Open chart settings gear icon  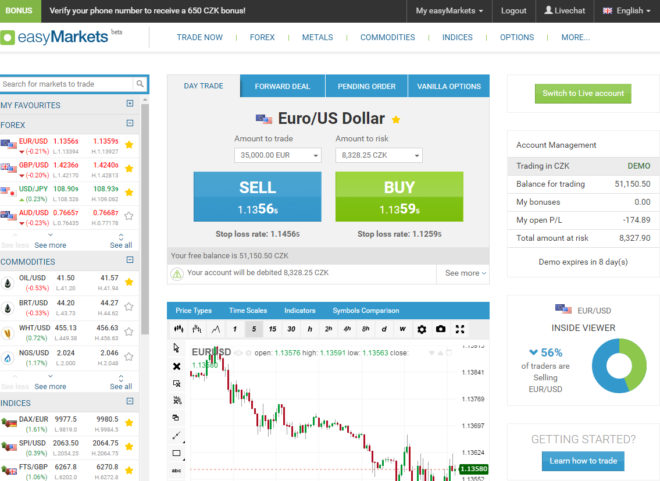point(422,329)
